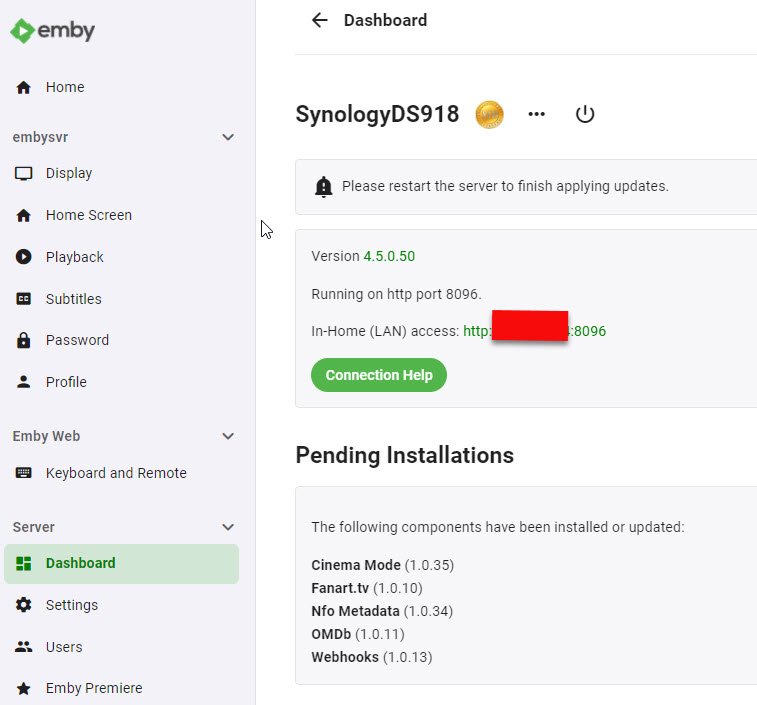Image resolution: width=757 pixels, height=705 pixels.
Task: Click the Connection Help button
Action: [379, 375]
